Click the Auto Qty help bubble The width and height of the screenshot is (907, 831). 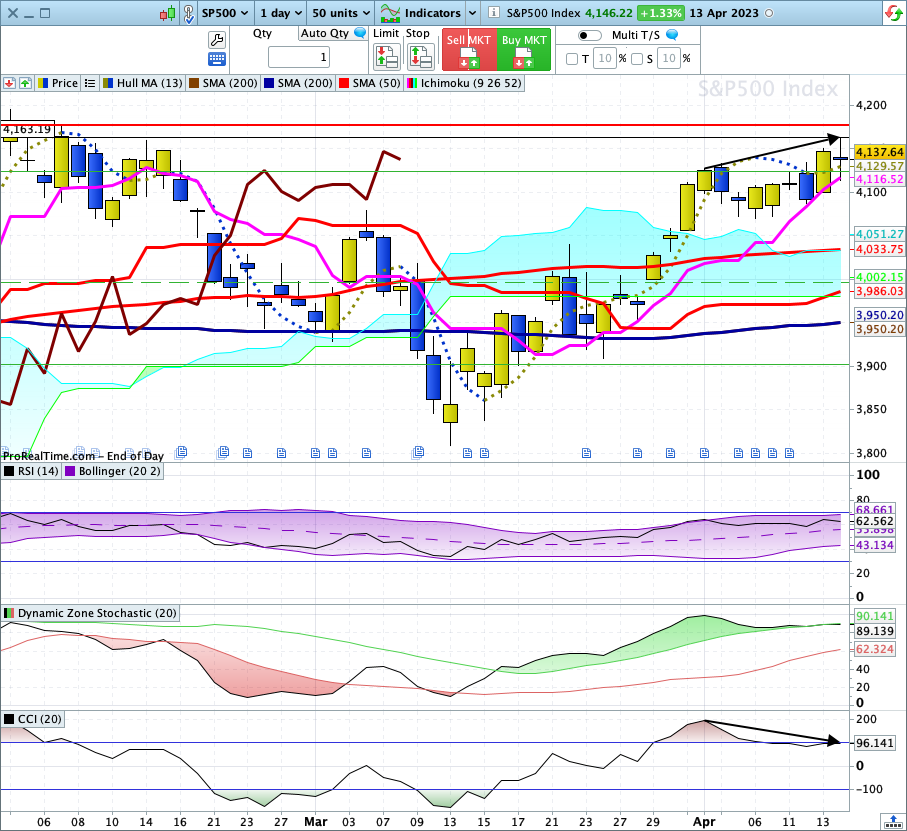360,33
